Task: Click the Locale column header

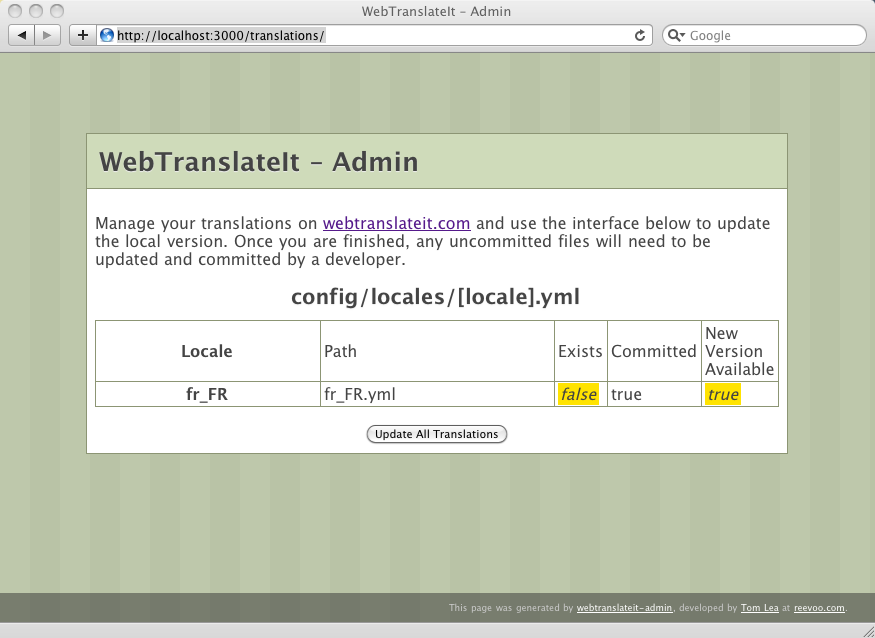Action: (x=207, y=351)
